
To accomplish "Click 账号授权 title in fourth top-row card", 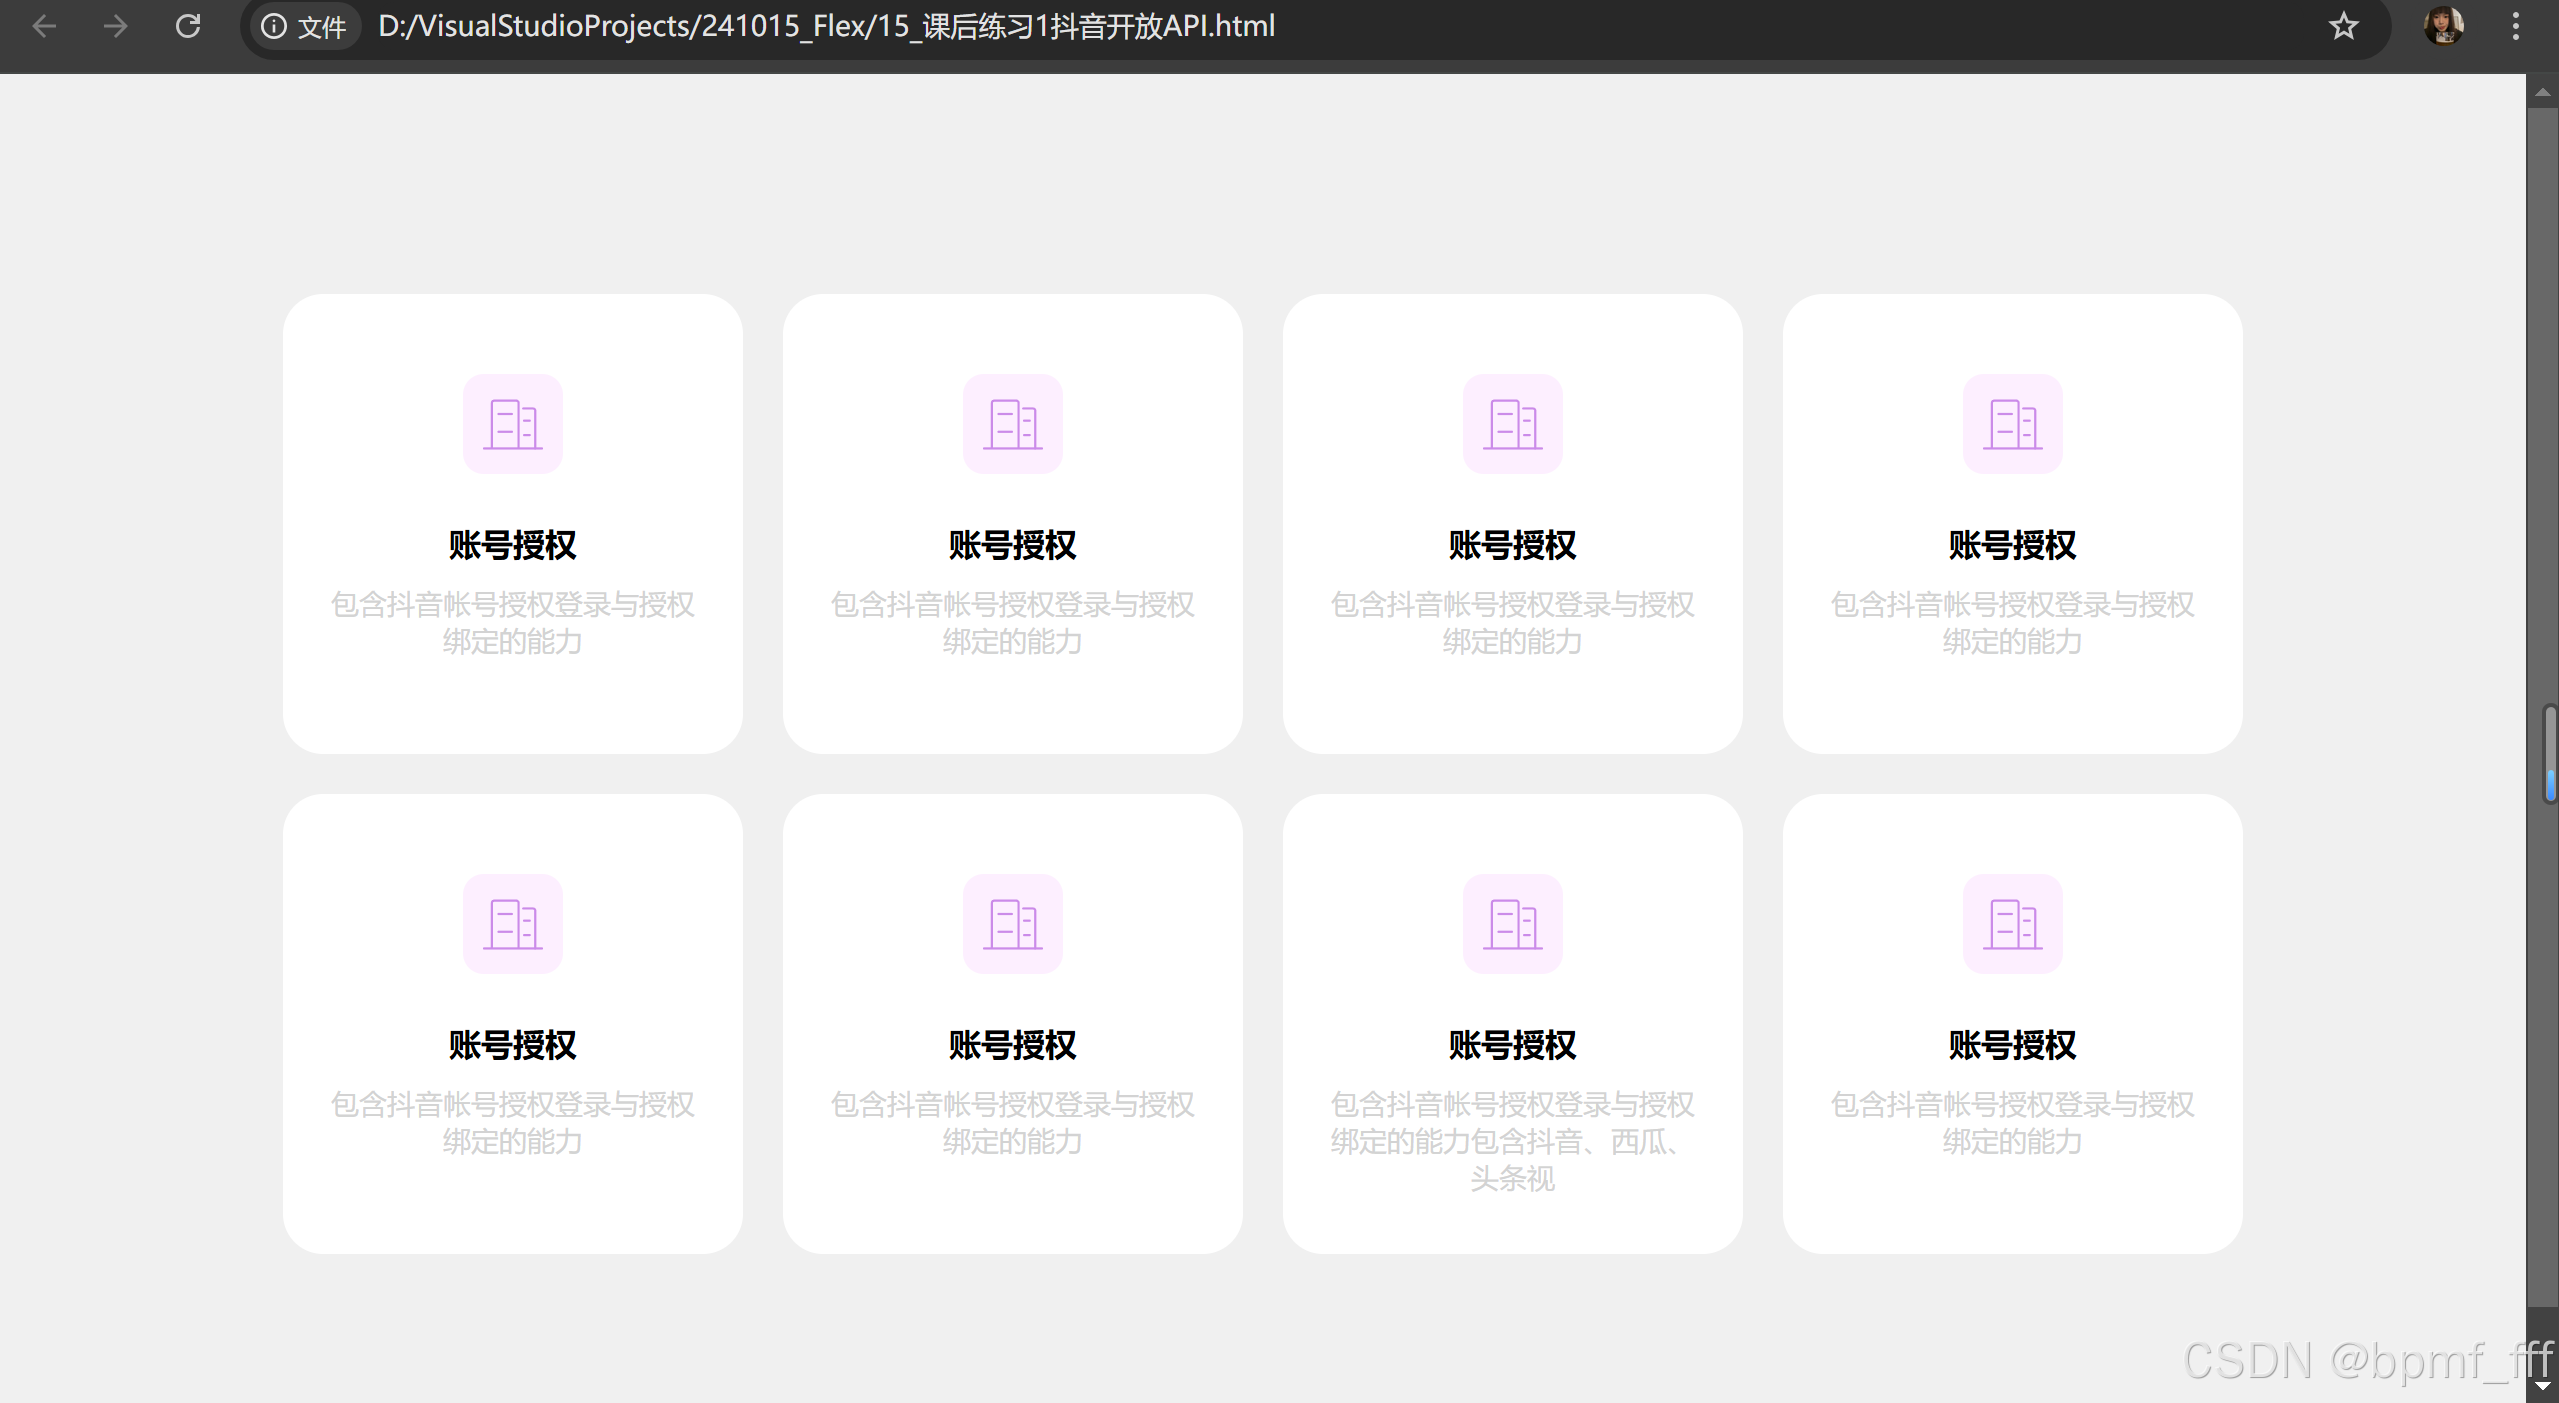I will [2012, 545].
